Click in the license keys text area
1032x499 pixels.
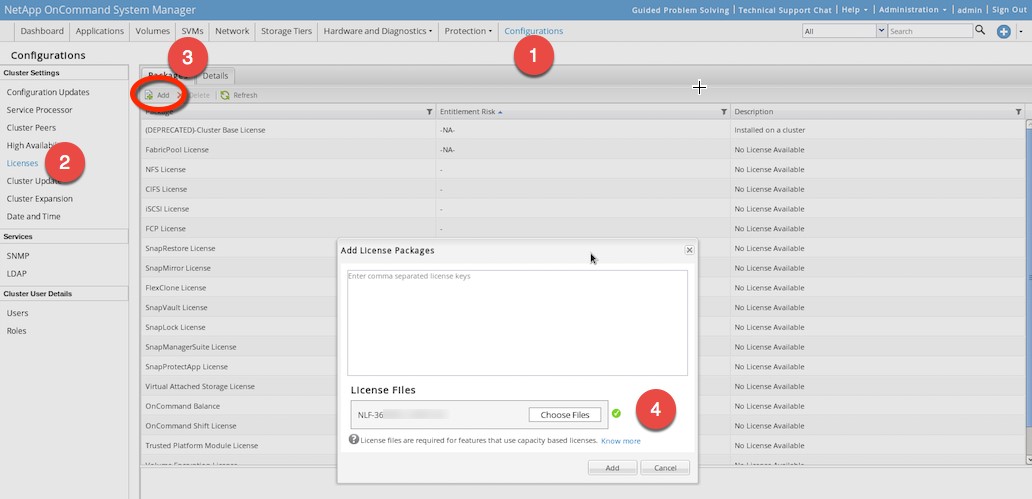517,322
